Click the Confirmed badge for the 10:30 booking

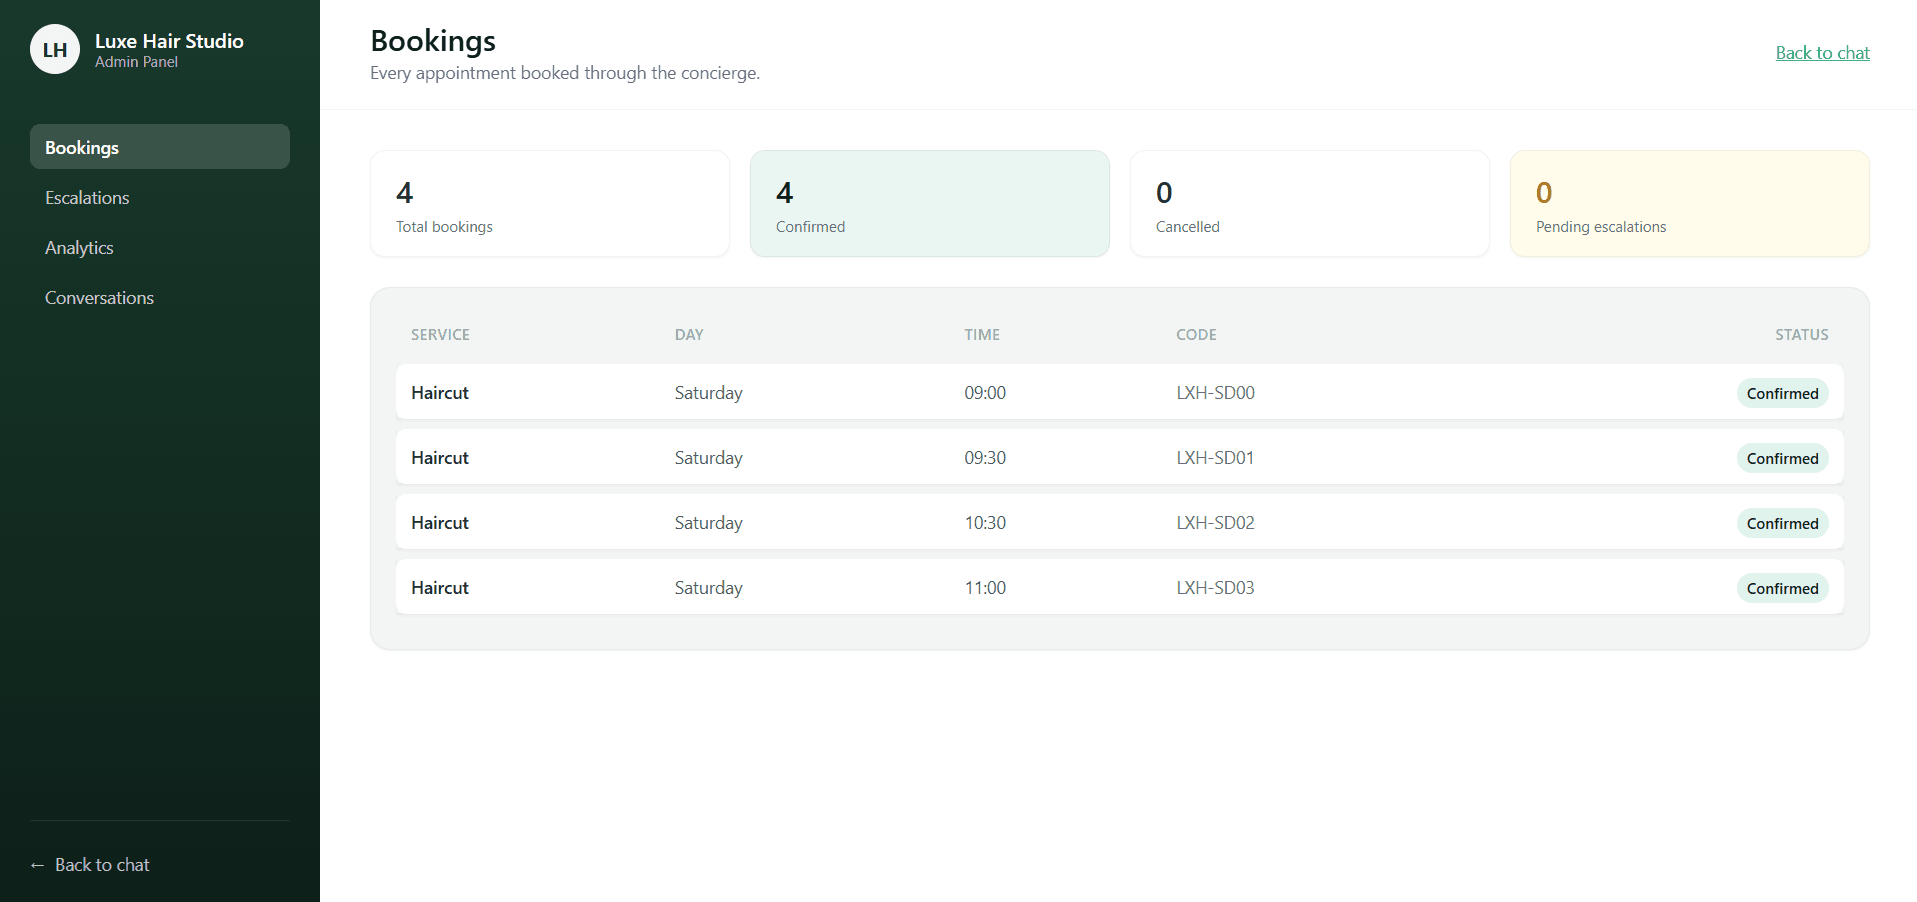[x=1782, y=523]
